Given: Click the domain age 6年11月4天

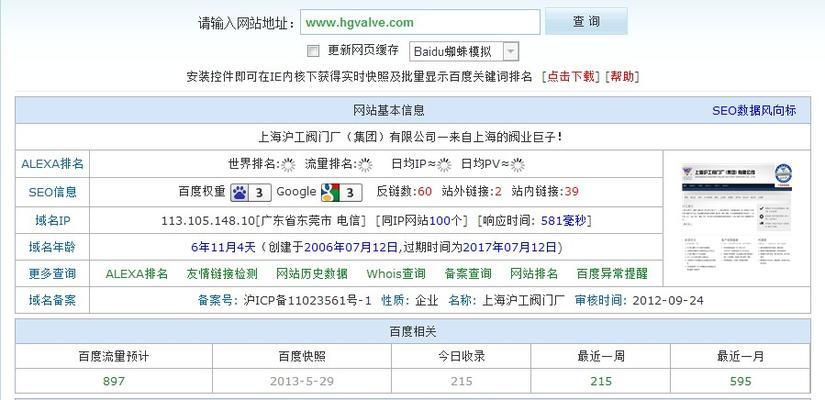Looking at the screenshot, I should coord(223,247).
